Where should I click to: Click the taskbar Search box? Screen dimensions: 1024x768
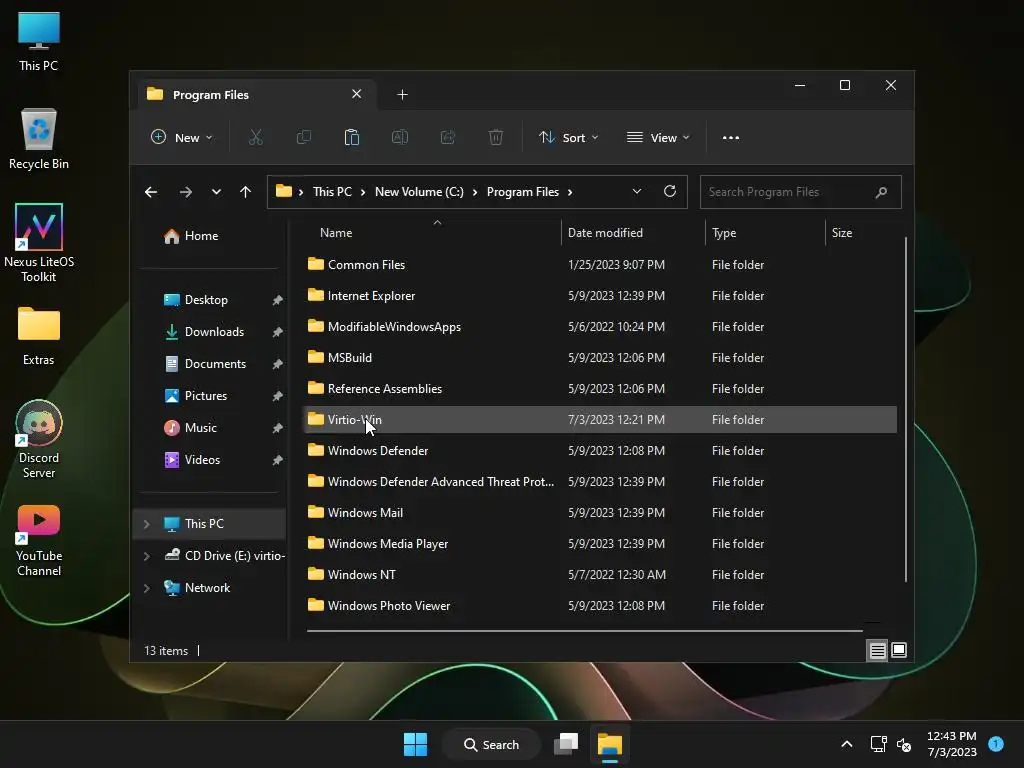tap(491, 744)
